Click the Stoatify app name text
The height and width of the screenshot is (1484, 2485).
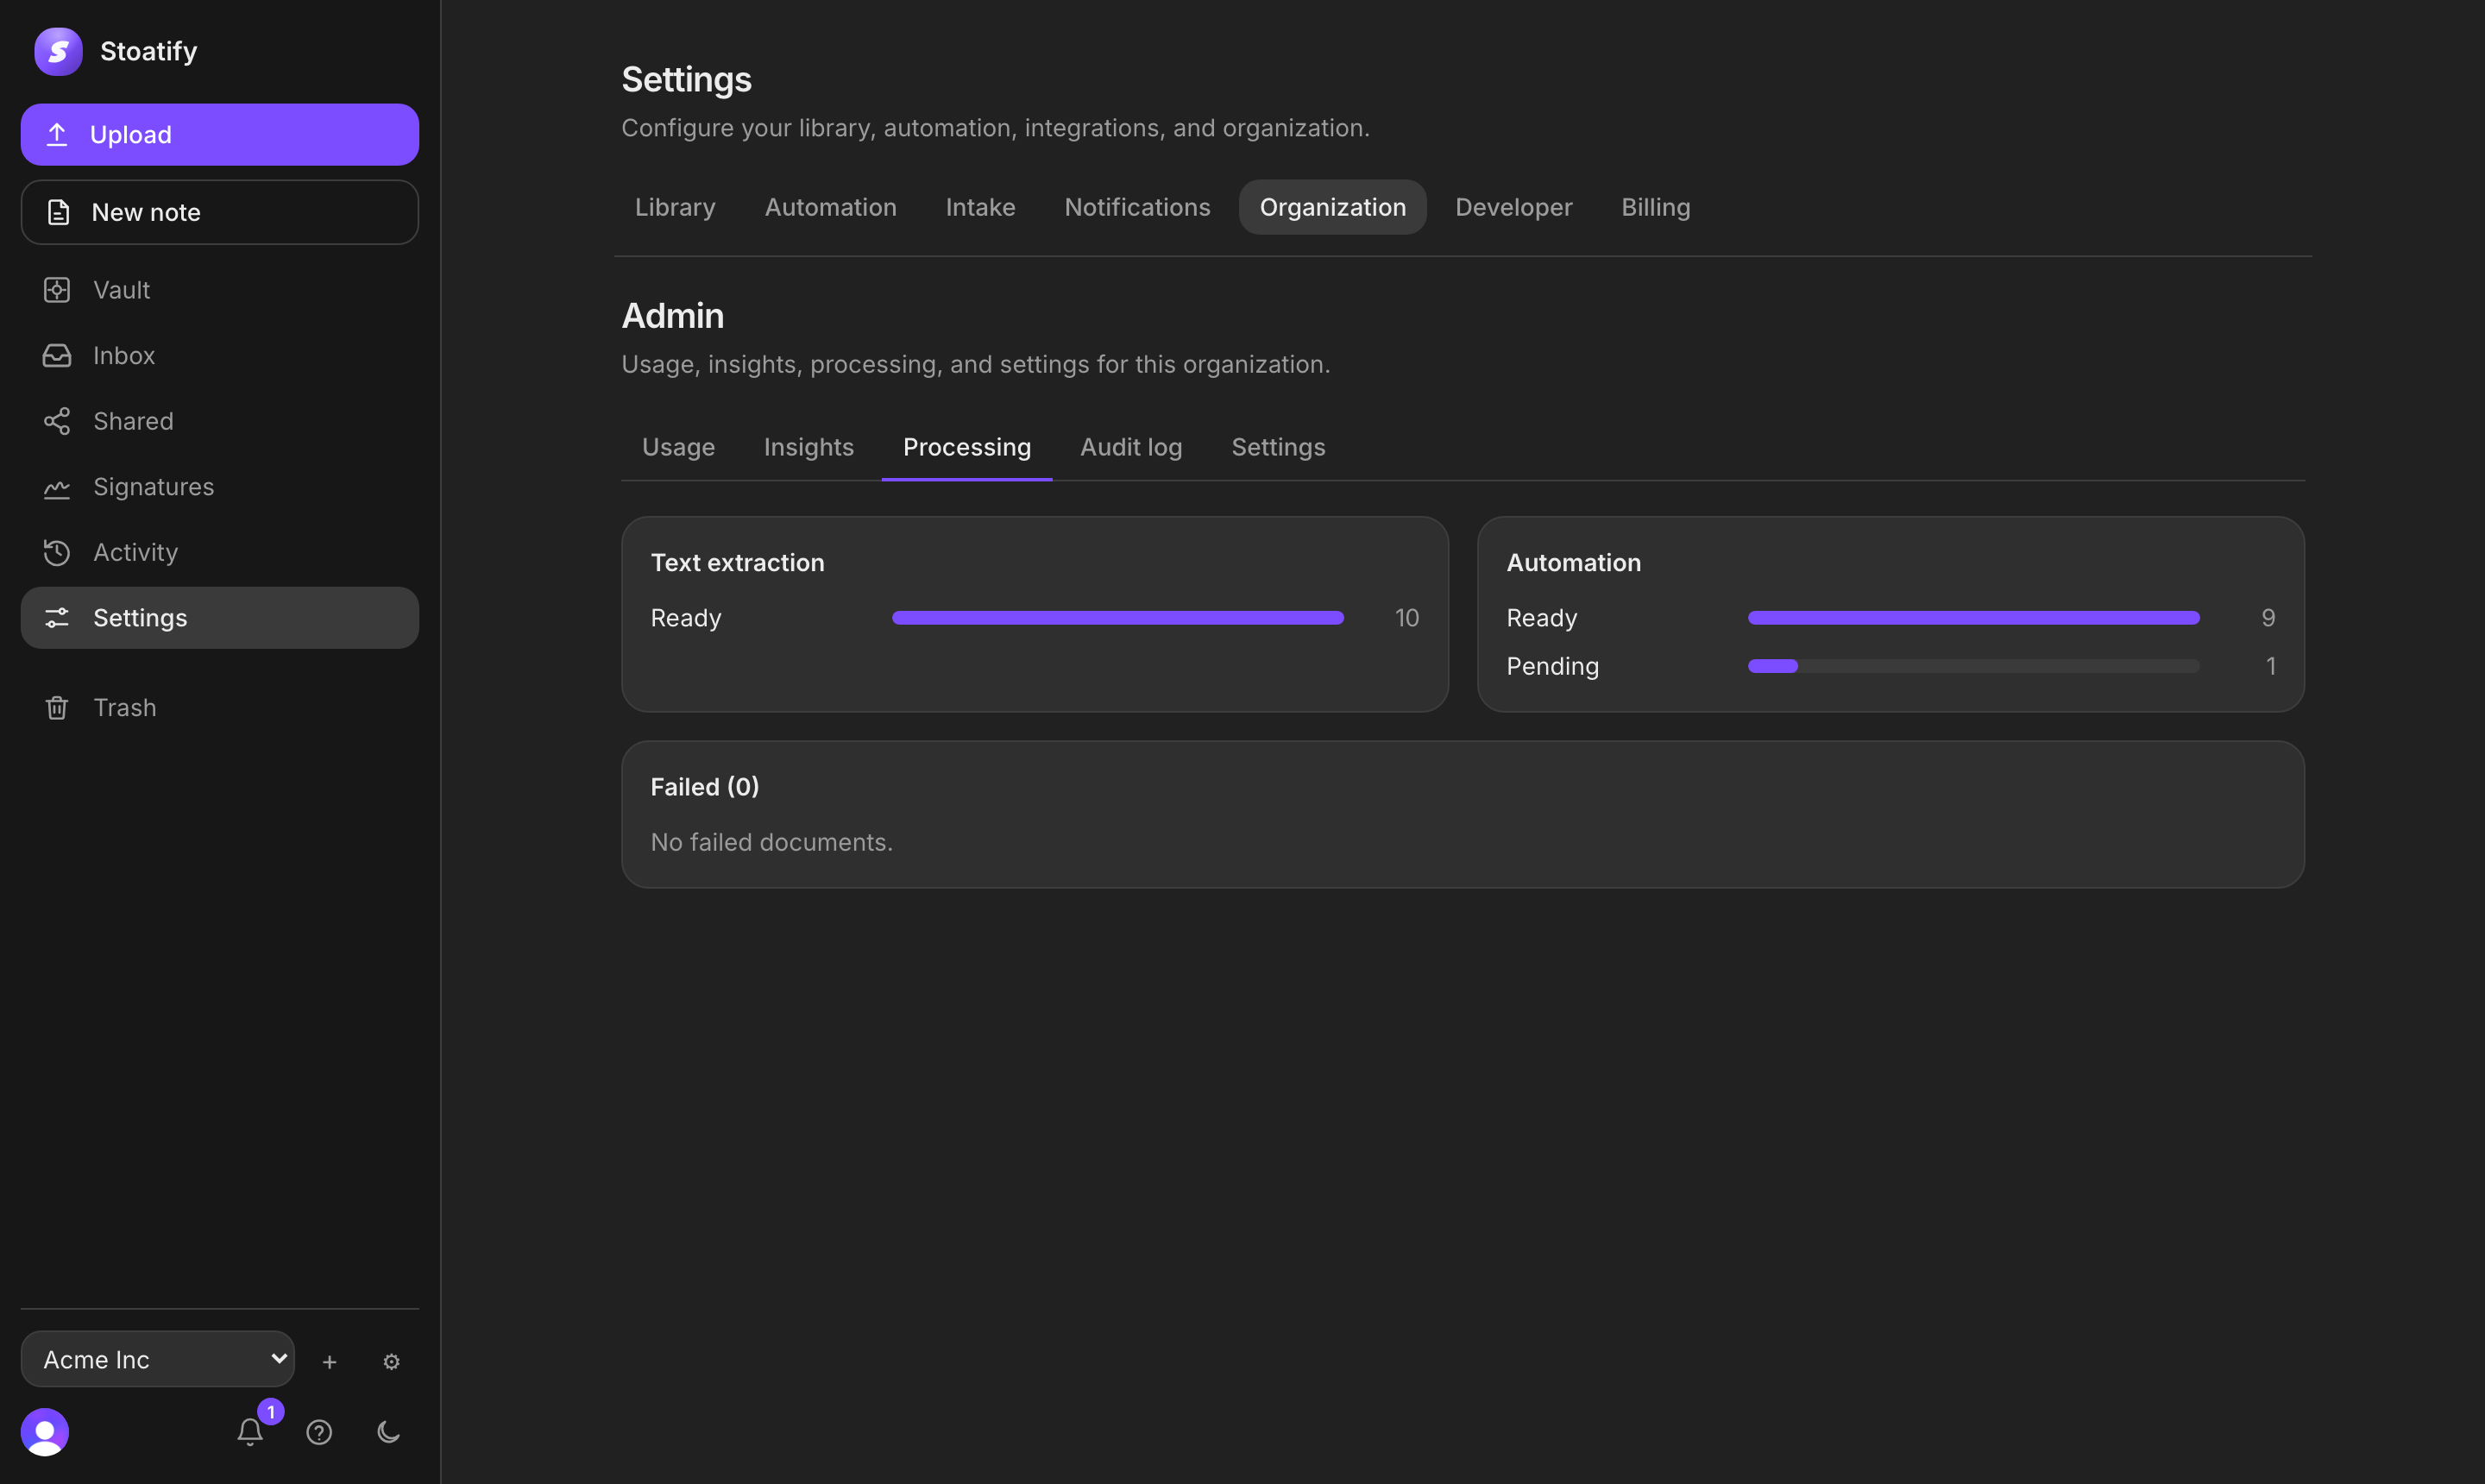click(x=148, y=51)
